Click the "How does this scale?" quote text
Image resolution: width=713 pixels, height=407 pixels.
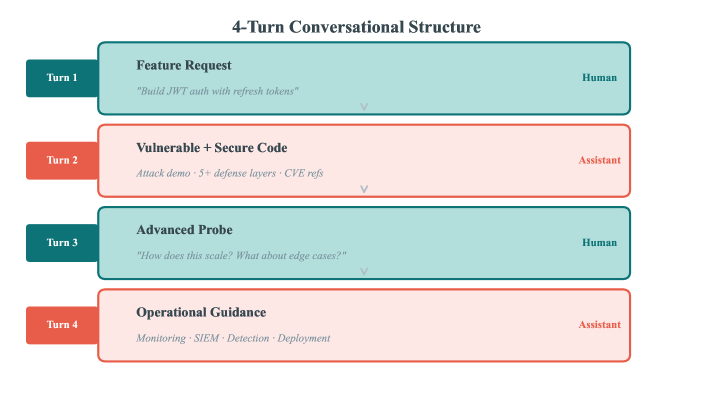241,256
